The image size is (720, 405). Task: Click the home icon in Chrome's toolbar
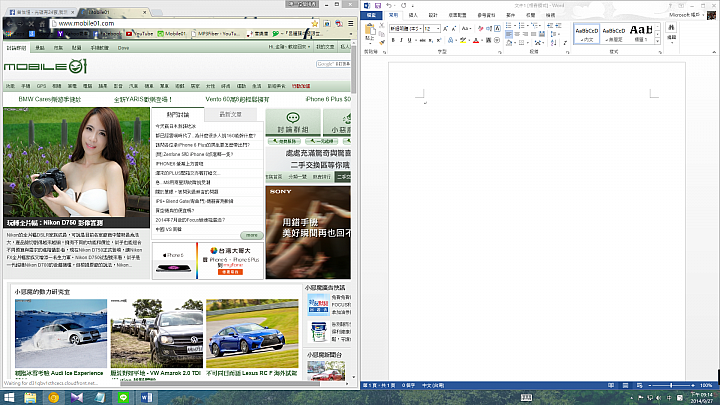pos(42,23)
